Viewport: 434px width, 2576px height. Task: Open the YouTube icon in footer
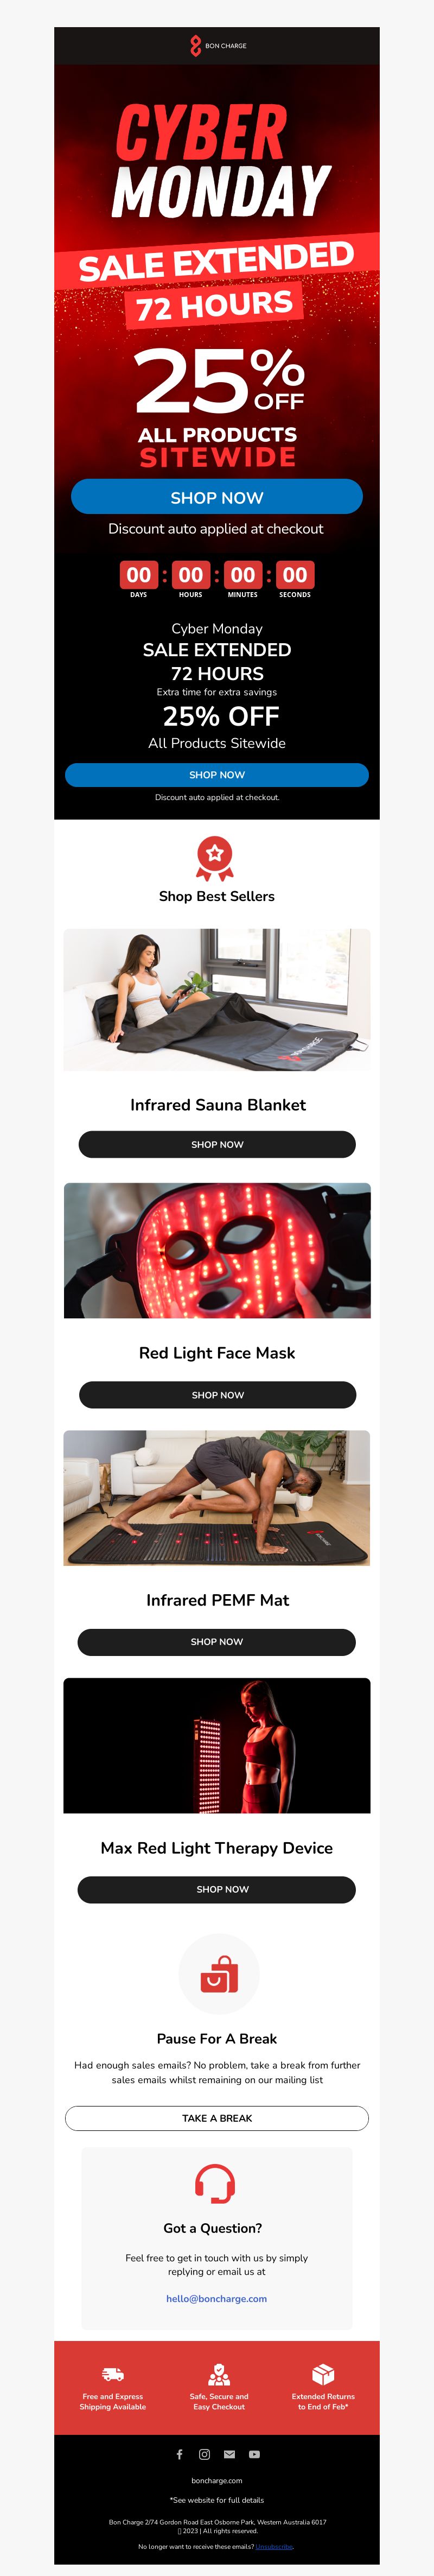[254, 2453]
